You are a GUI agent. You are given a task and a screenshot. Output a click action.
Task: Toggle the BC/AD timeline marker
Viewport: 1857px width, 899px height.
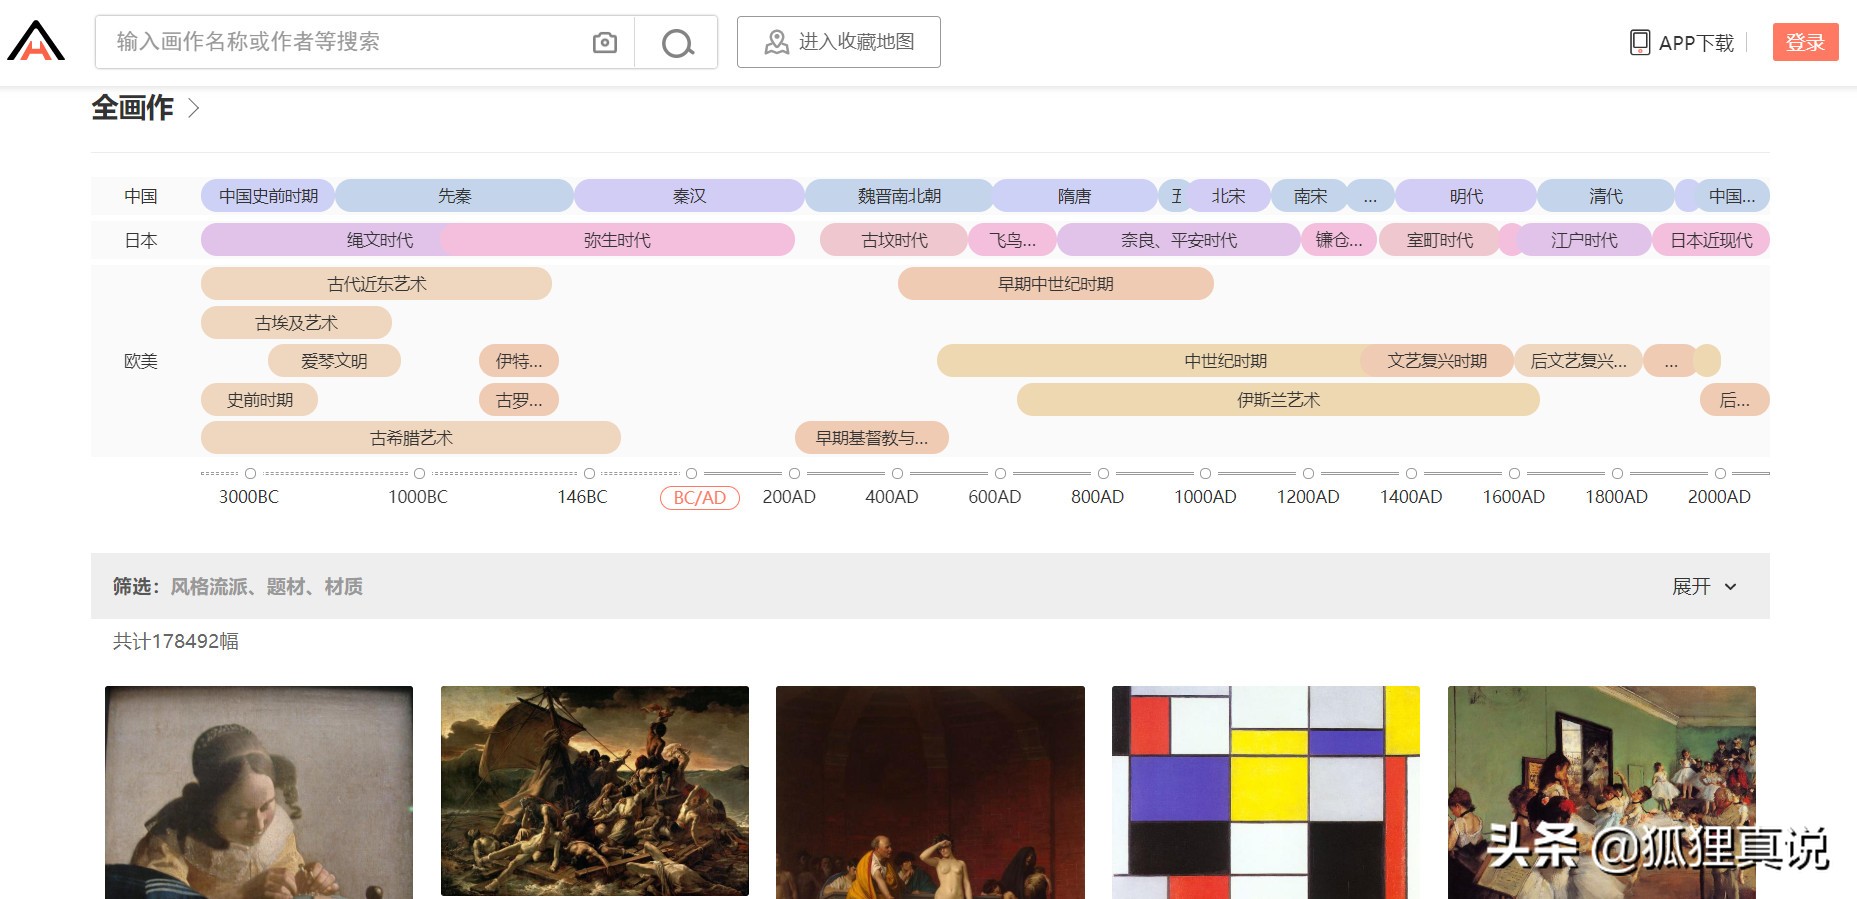point(699,498)
